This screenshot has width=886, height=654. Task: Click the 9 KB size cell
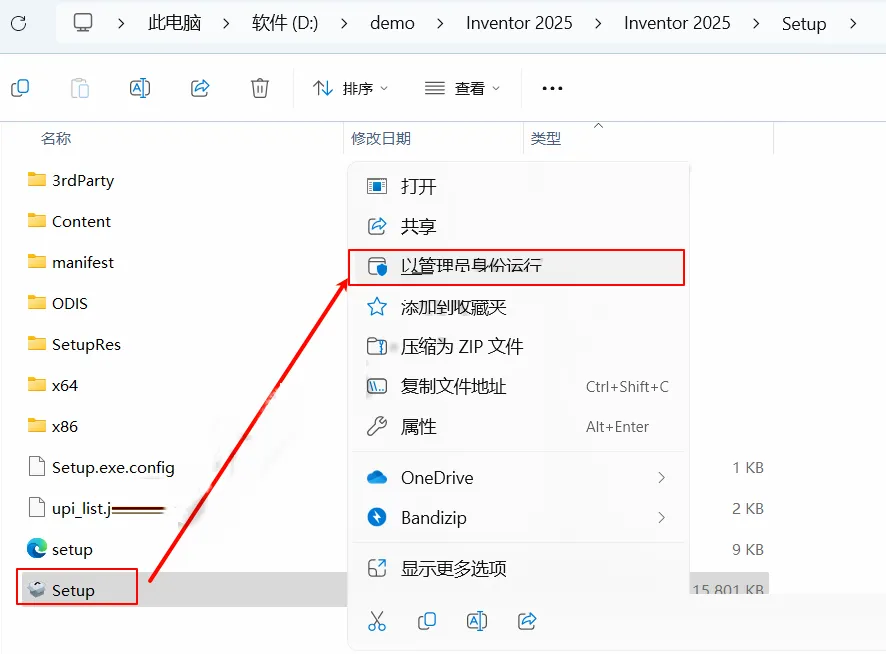coord(748,549)
